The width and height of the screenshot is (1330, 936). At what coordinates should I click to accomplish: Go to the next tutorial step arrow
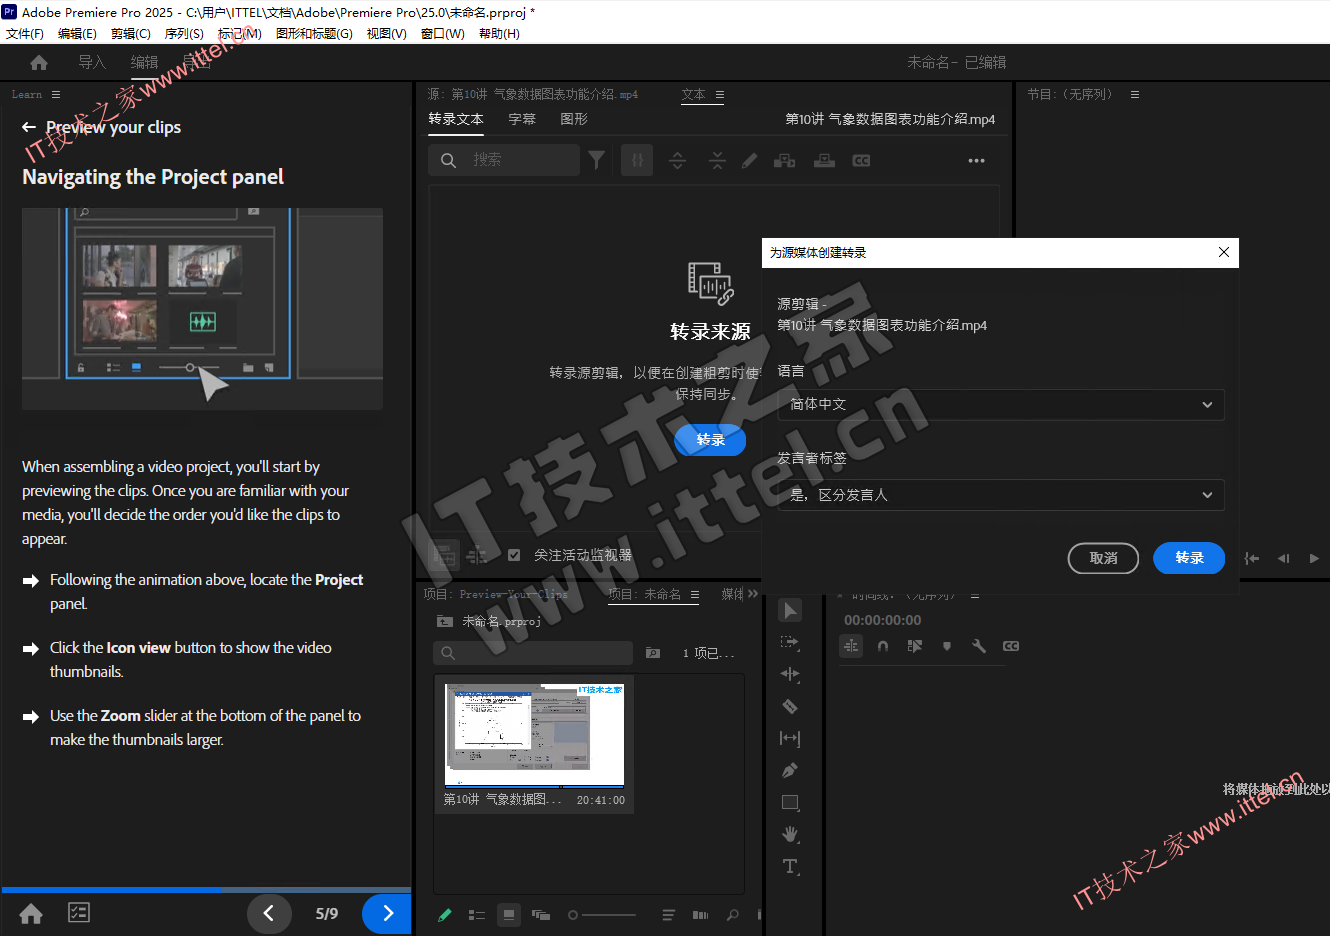pos(388,913)
